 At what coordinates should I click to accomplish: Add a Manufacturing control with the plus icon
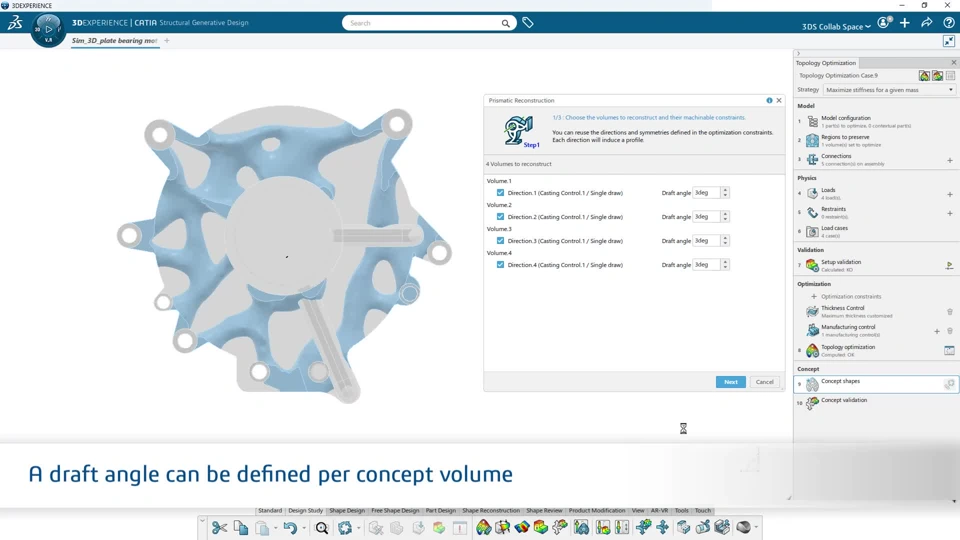pos(937,331)
